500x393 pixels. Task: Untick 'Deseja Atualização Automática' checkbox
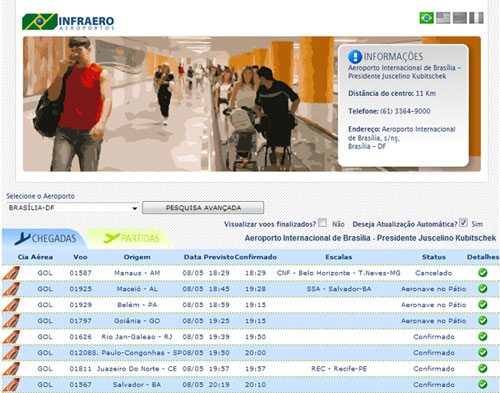[463, 223]
